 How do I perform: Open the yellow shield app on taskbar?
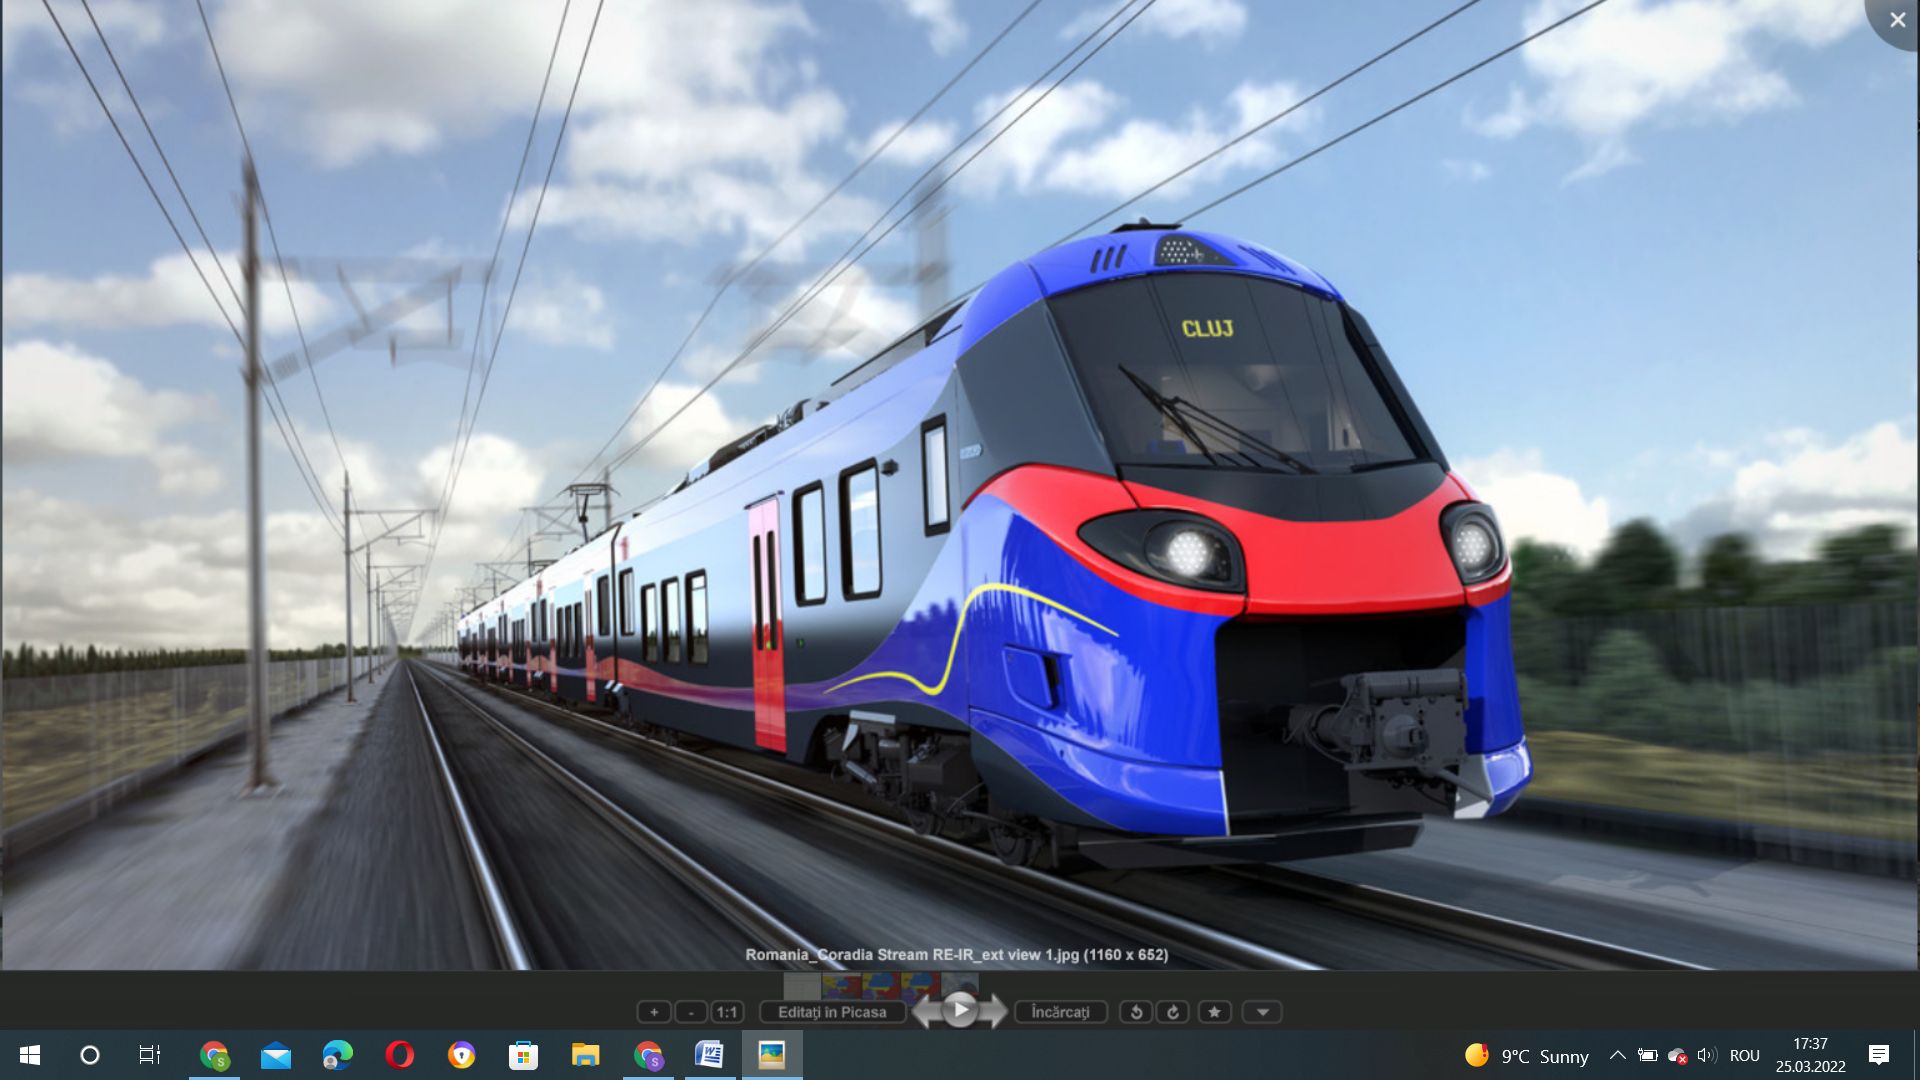tap(462, 1055)
